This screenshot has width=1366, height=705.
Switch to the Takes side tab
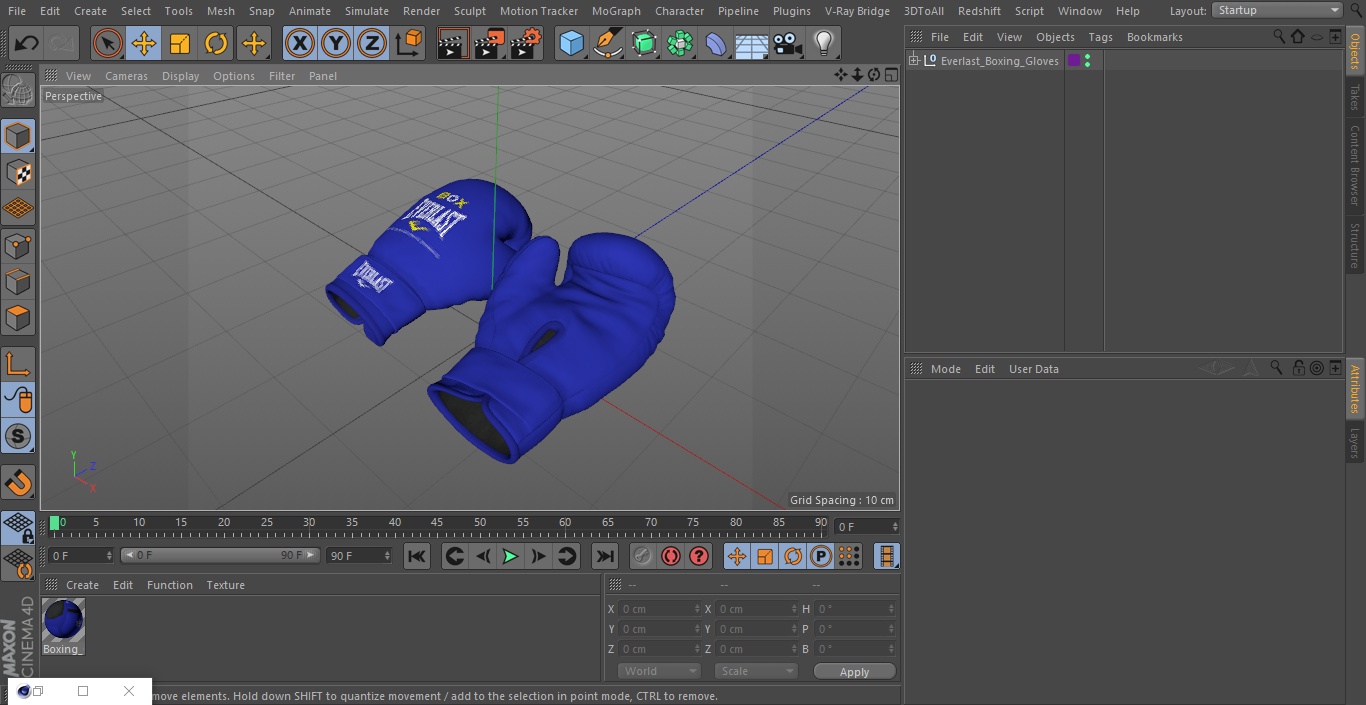pos(1355,96)
